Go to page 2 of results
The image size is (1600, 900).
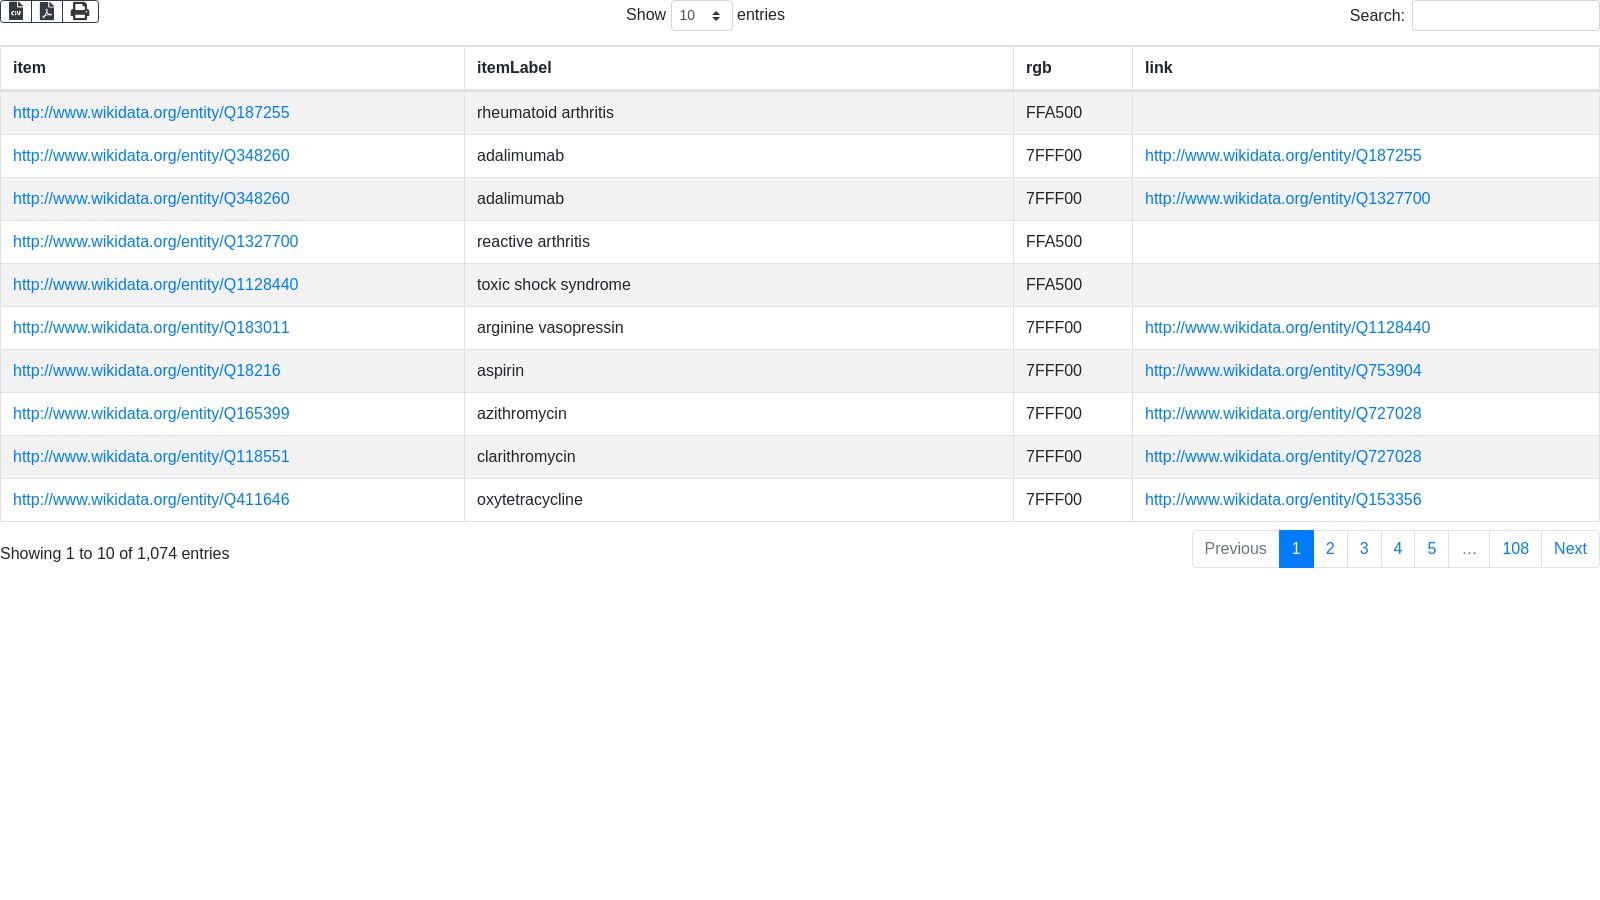point(1330,549)
